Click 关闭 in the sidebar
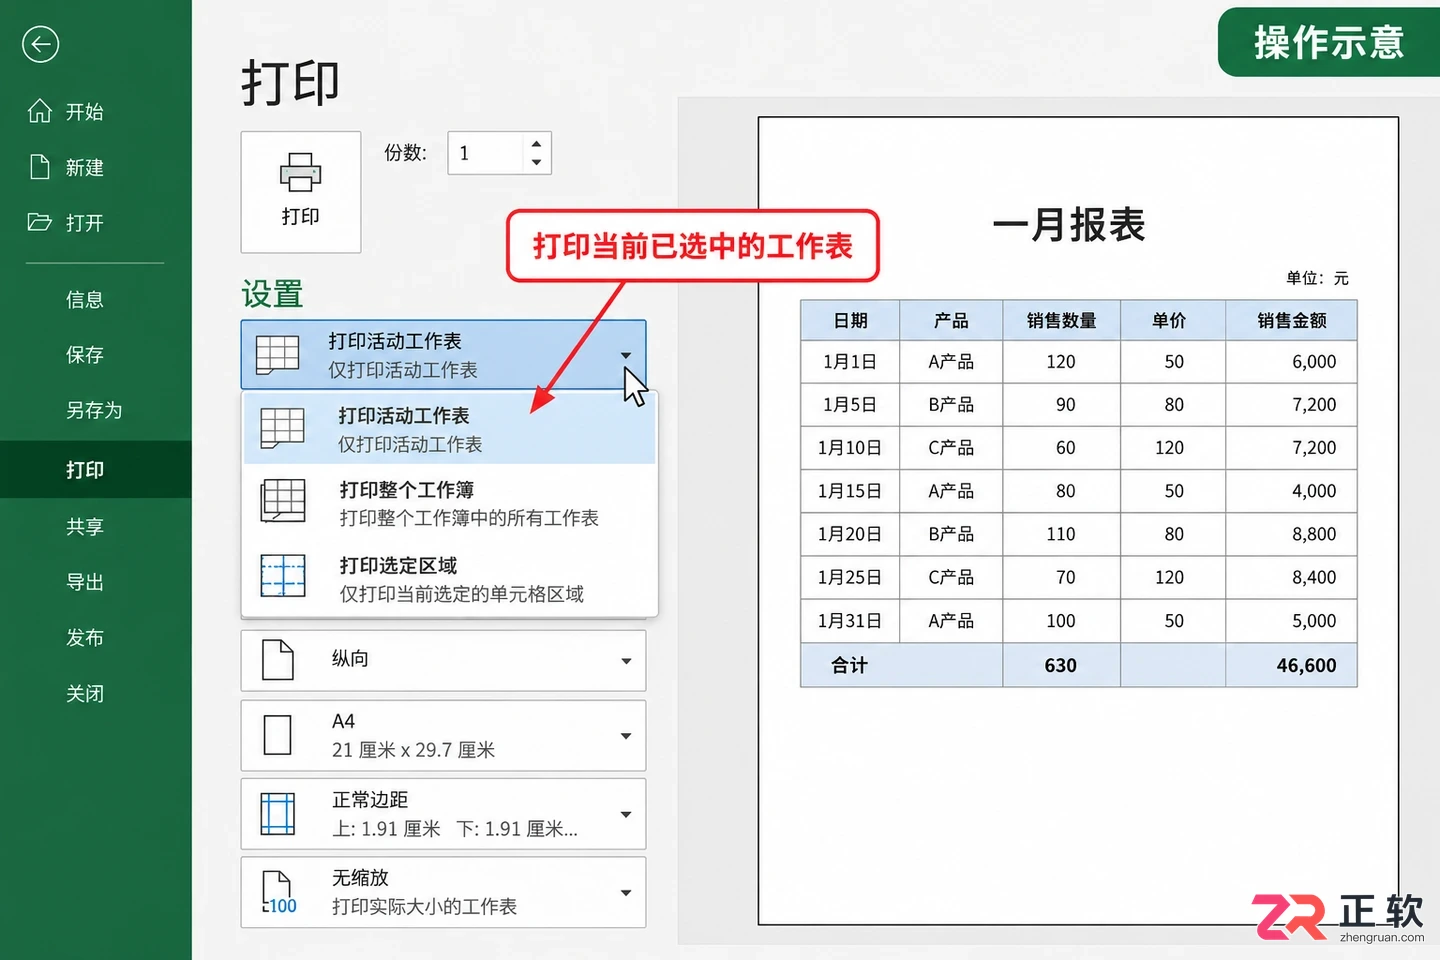Image resolution: width=1440 pixels, height=960 pixels. coord(85,693)
